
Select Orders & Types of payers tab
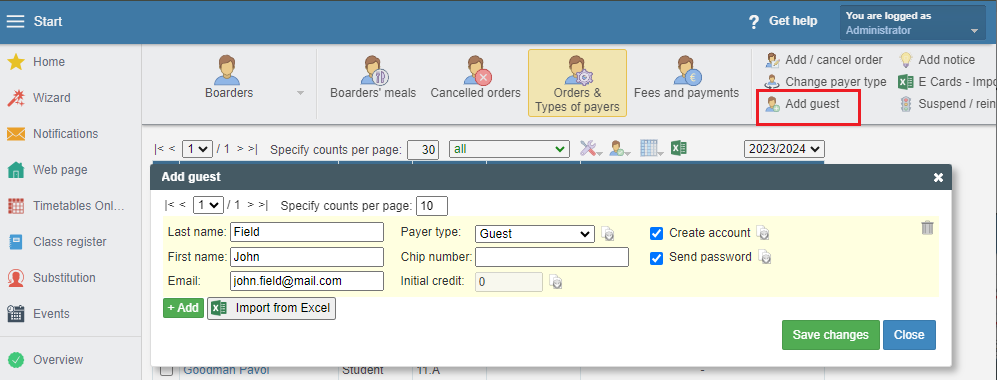577,83
